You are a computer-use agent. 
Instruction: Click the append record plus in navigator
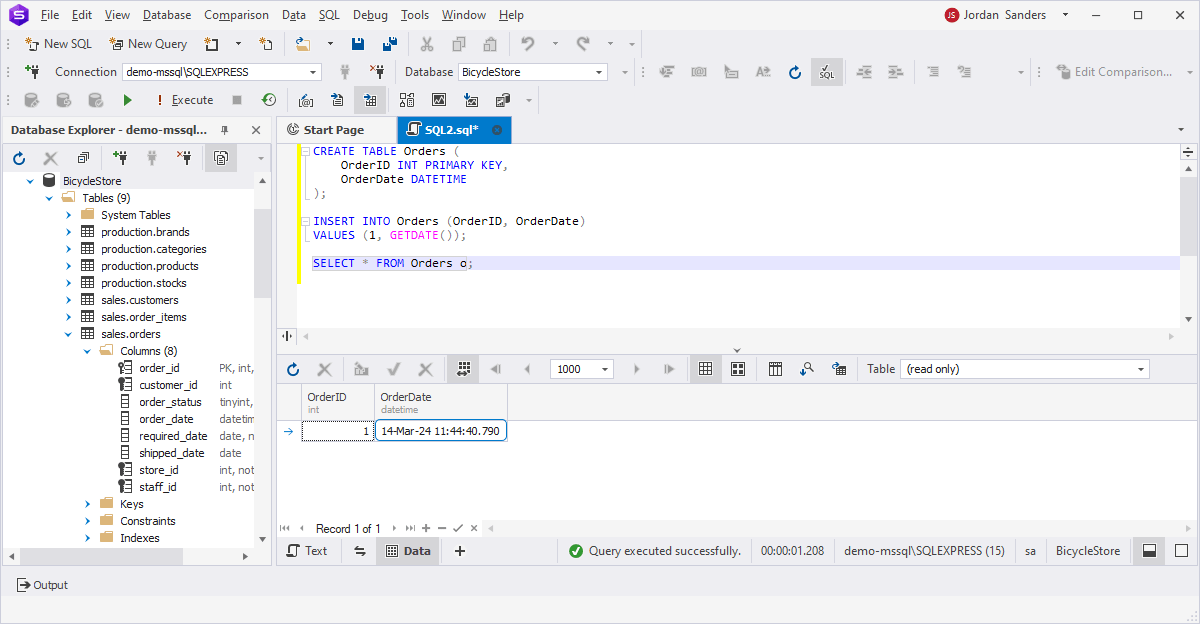426,528
